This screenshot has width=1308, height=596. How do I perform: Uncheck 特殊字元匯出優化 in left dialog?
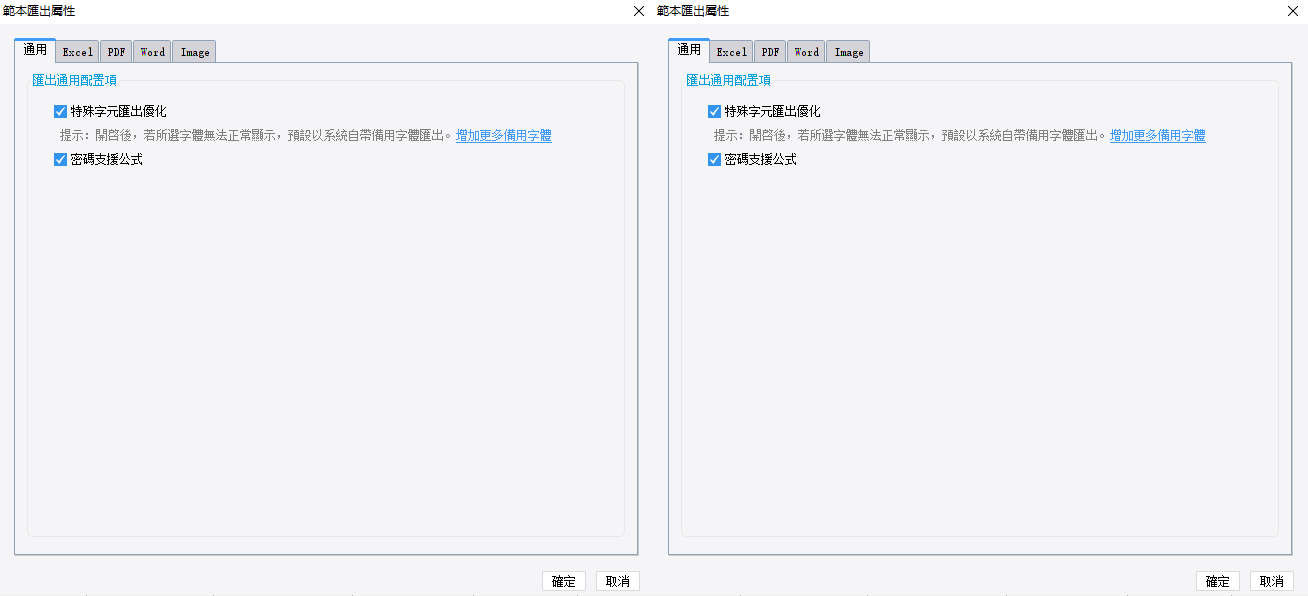(60, 112)
